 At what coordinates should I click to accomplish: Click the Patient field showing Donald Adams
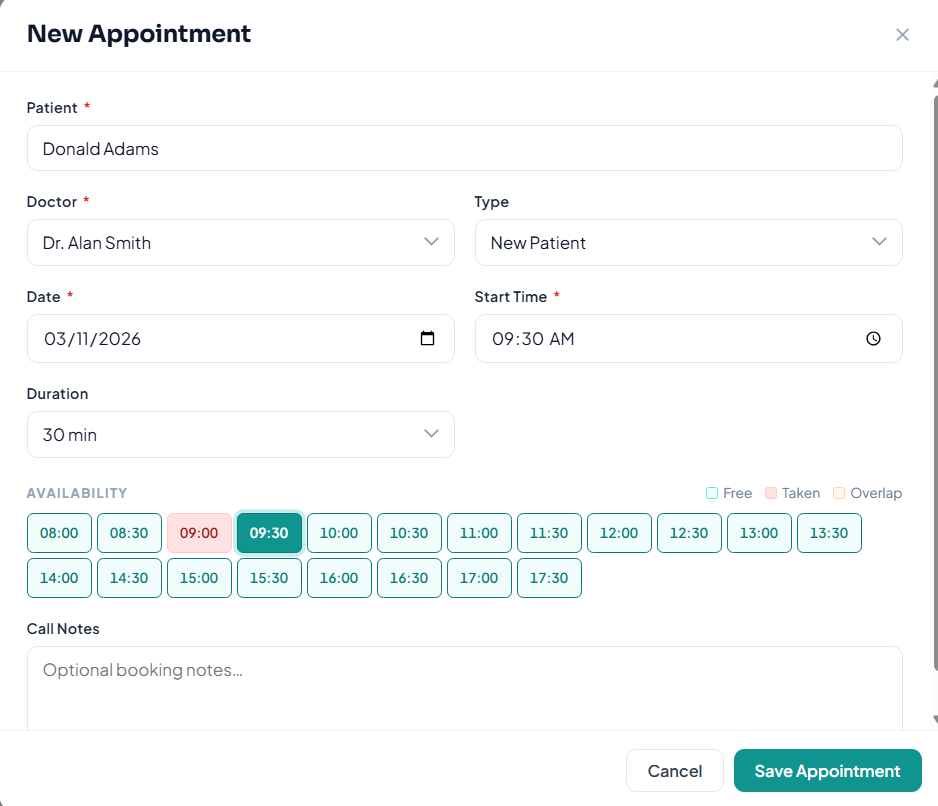[x=465, y=148]
